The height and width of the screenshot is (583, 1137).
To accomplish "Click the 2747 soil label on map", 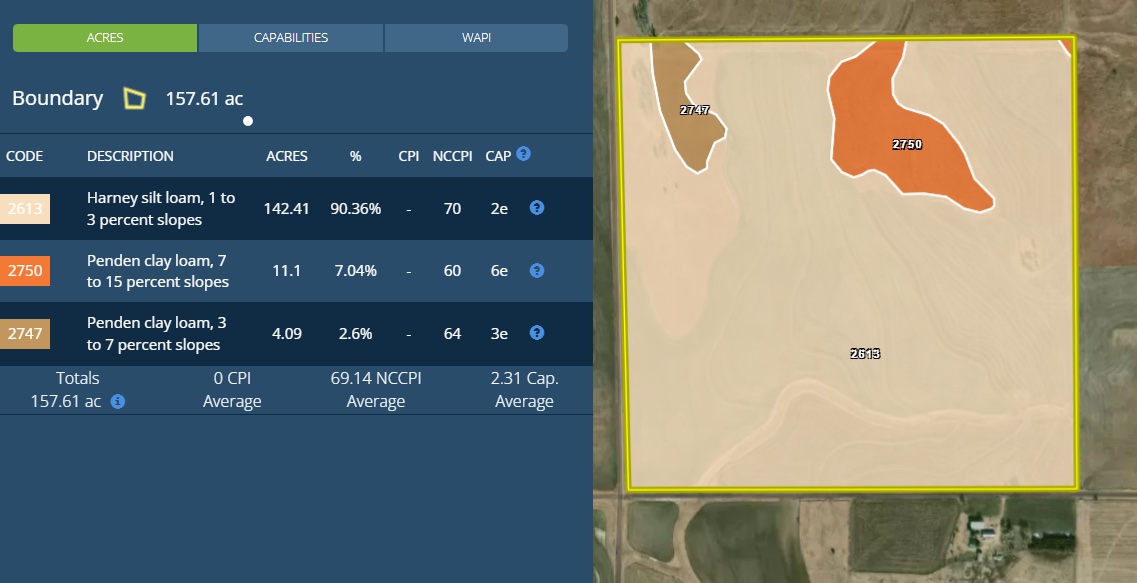I will [694, 110].
